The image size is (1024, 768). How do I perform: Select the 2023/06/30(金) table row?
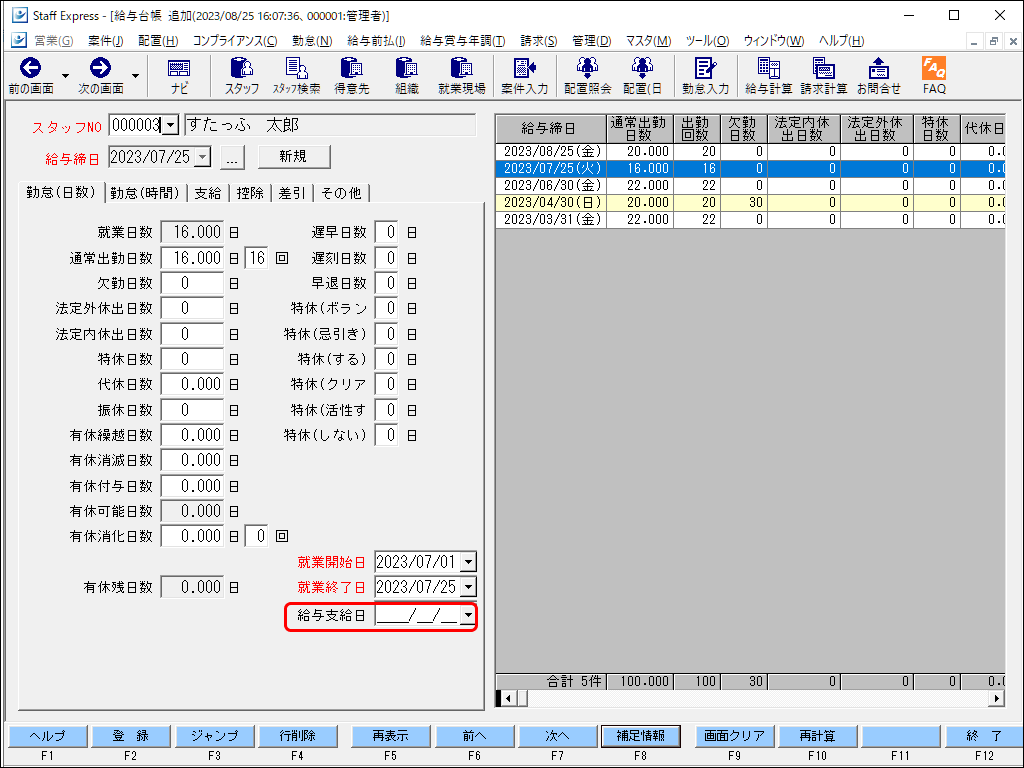[x=750, y=185]
